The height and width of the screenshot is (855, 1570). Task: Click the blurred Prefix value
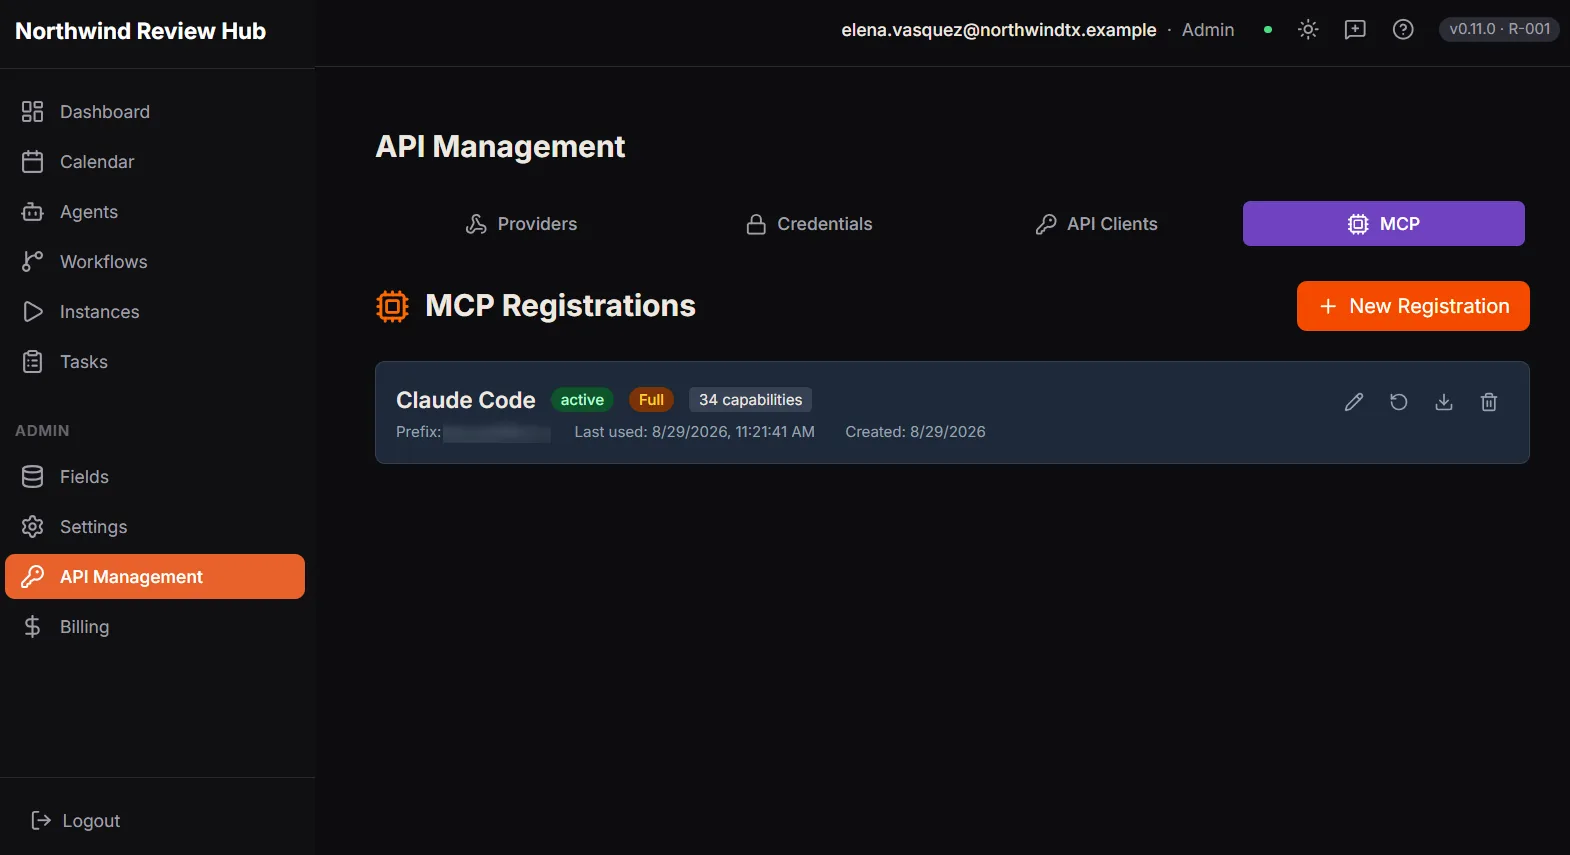[x=497, y=432]
